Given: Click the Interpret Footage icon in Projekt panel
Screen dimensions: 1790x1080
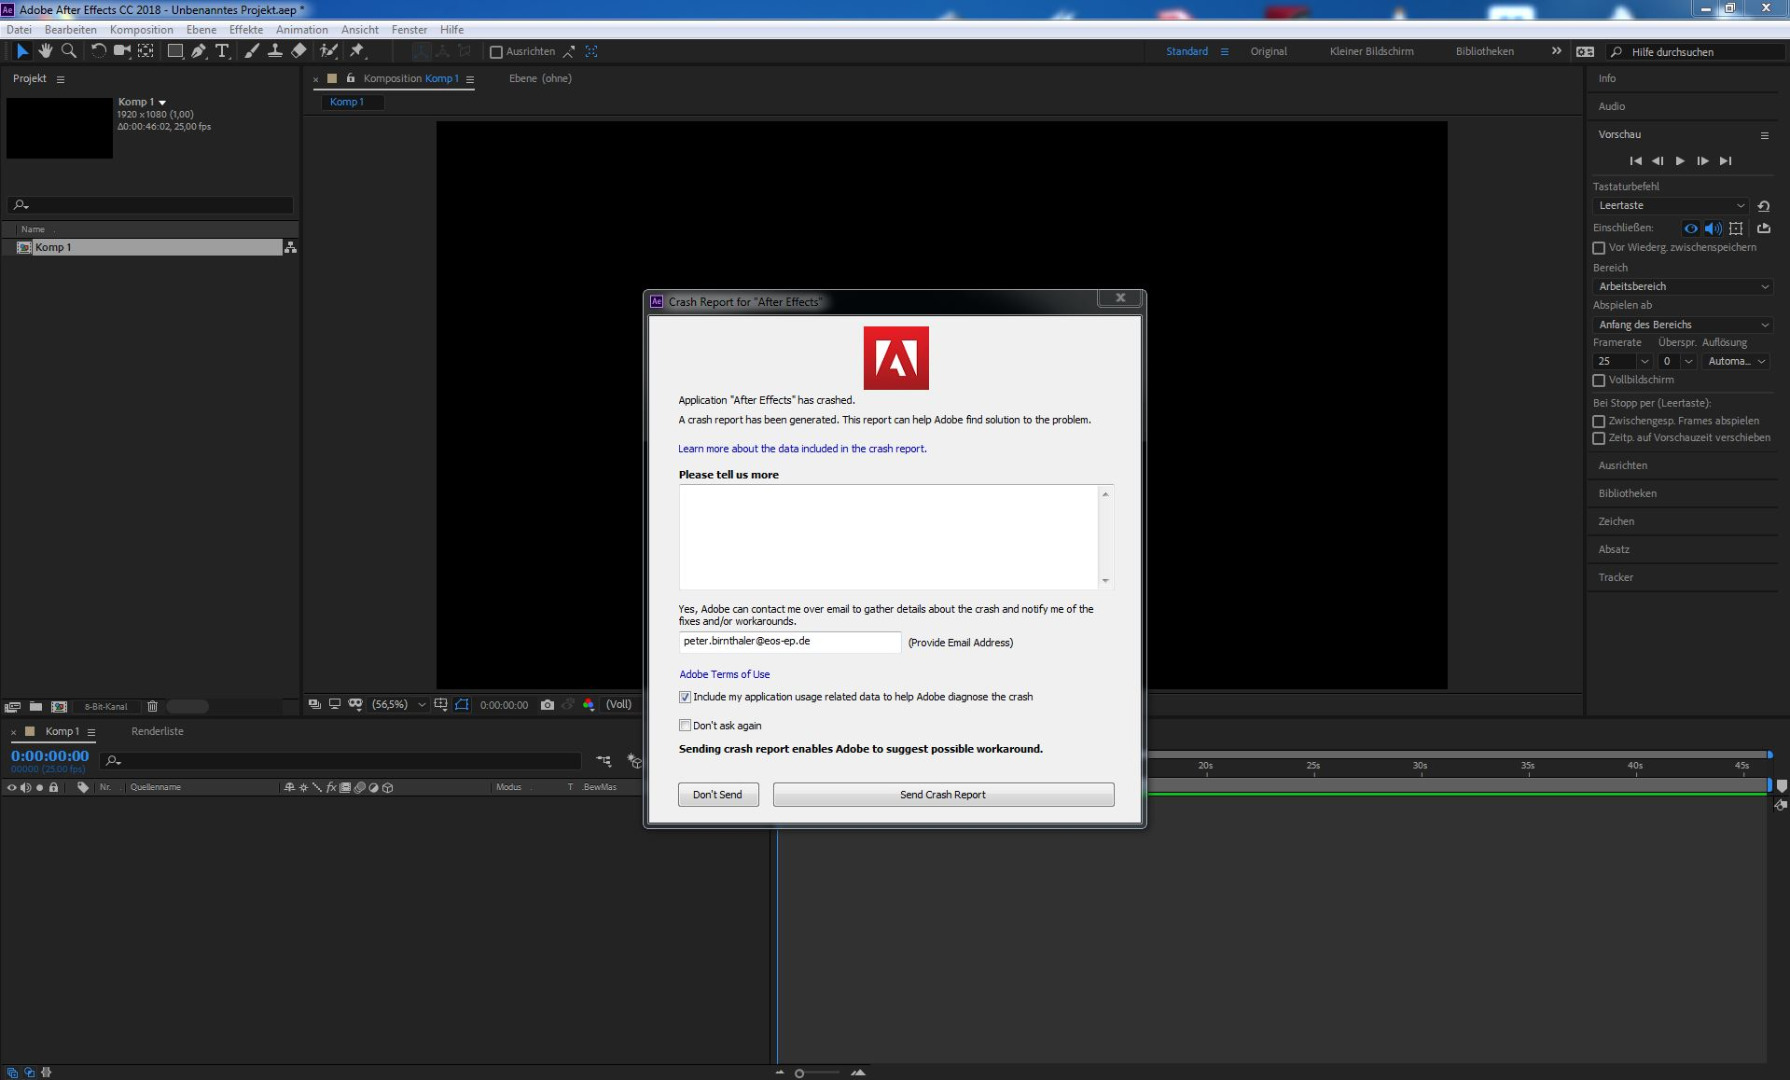Looking at the screenshot, I should (13, 706).
